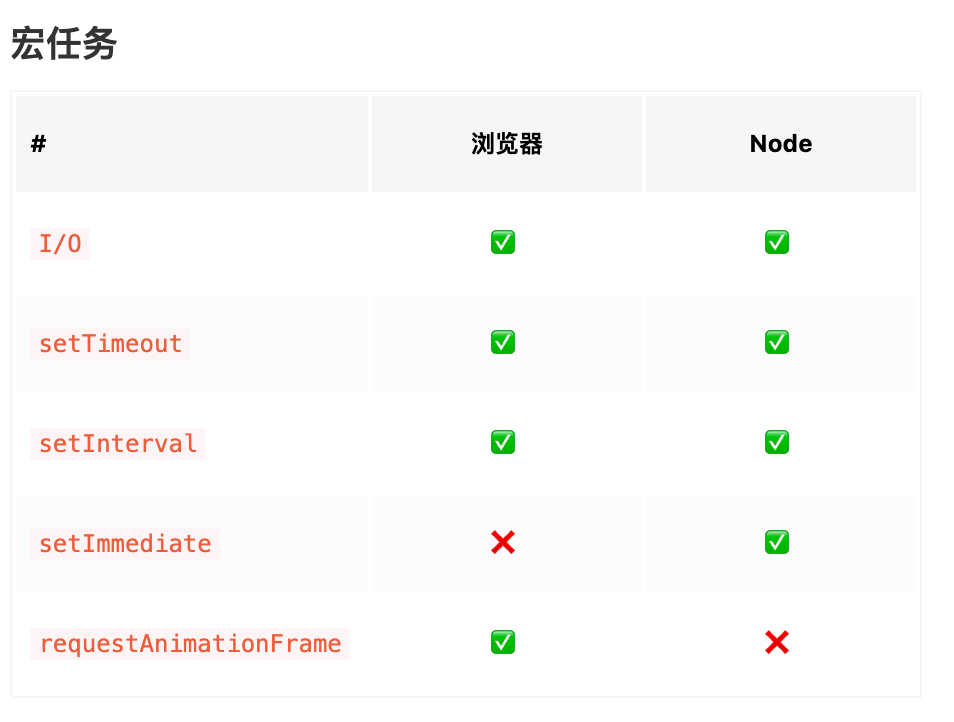Click the 宏任务 heading
Viewport: 954px width, 722px height.
(x=64, y=44)
